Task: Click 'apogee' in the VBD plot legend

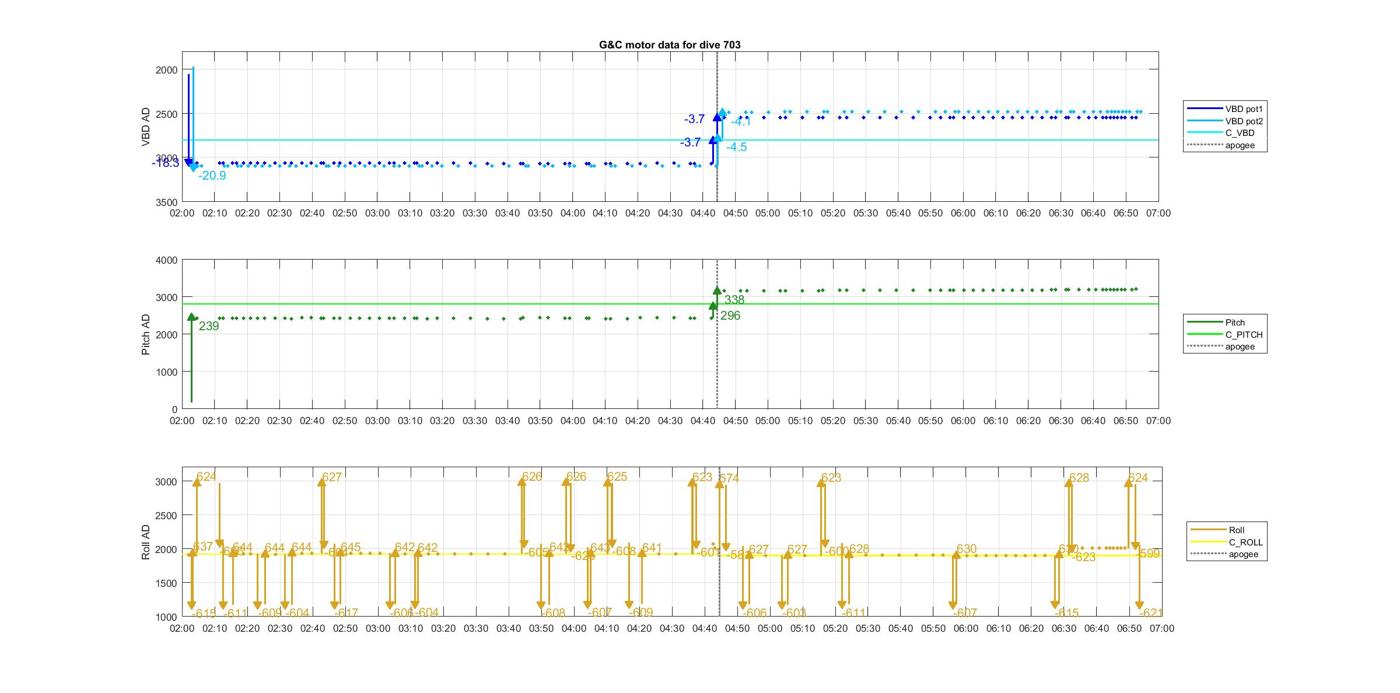Action: coord(1241,145)
